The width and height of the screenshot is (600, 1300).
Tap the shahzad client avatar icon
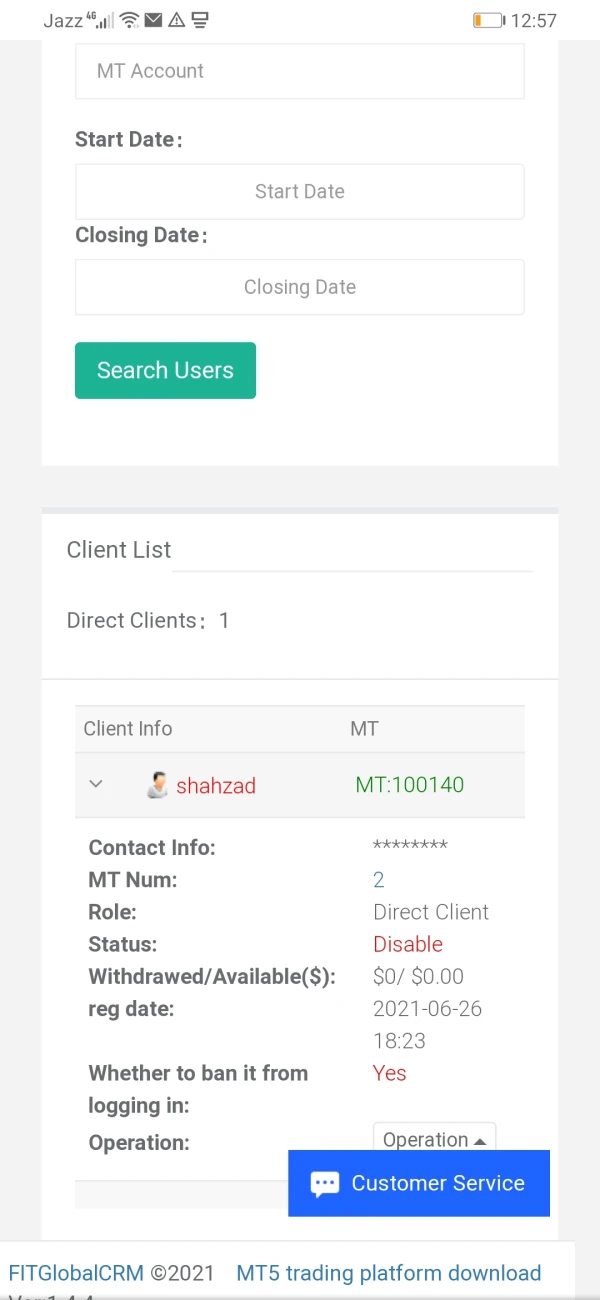(x=157, y=785)
